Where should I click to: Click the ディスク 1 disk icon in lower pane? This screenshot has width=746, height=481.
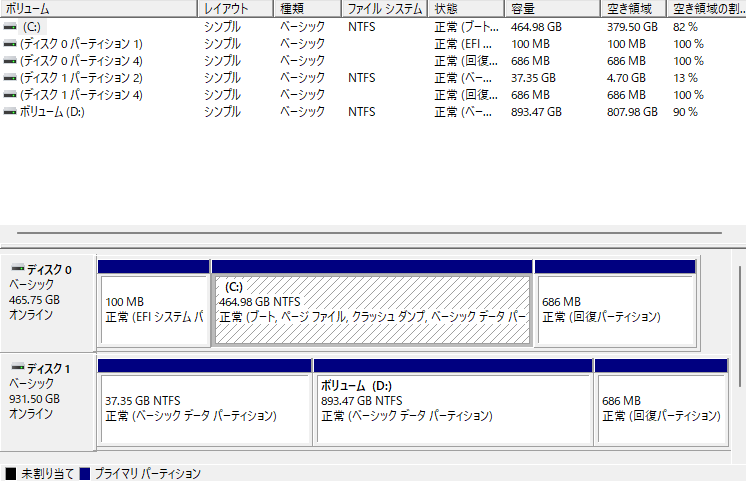[x=16, y=369]
